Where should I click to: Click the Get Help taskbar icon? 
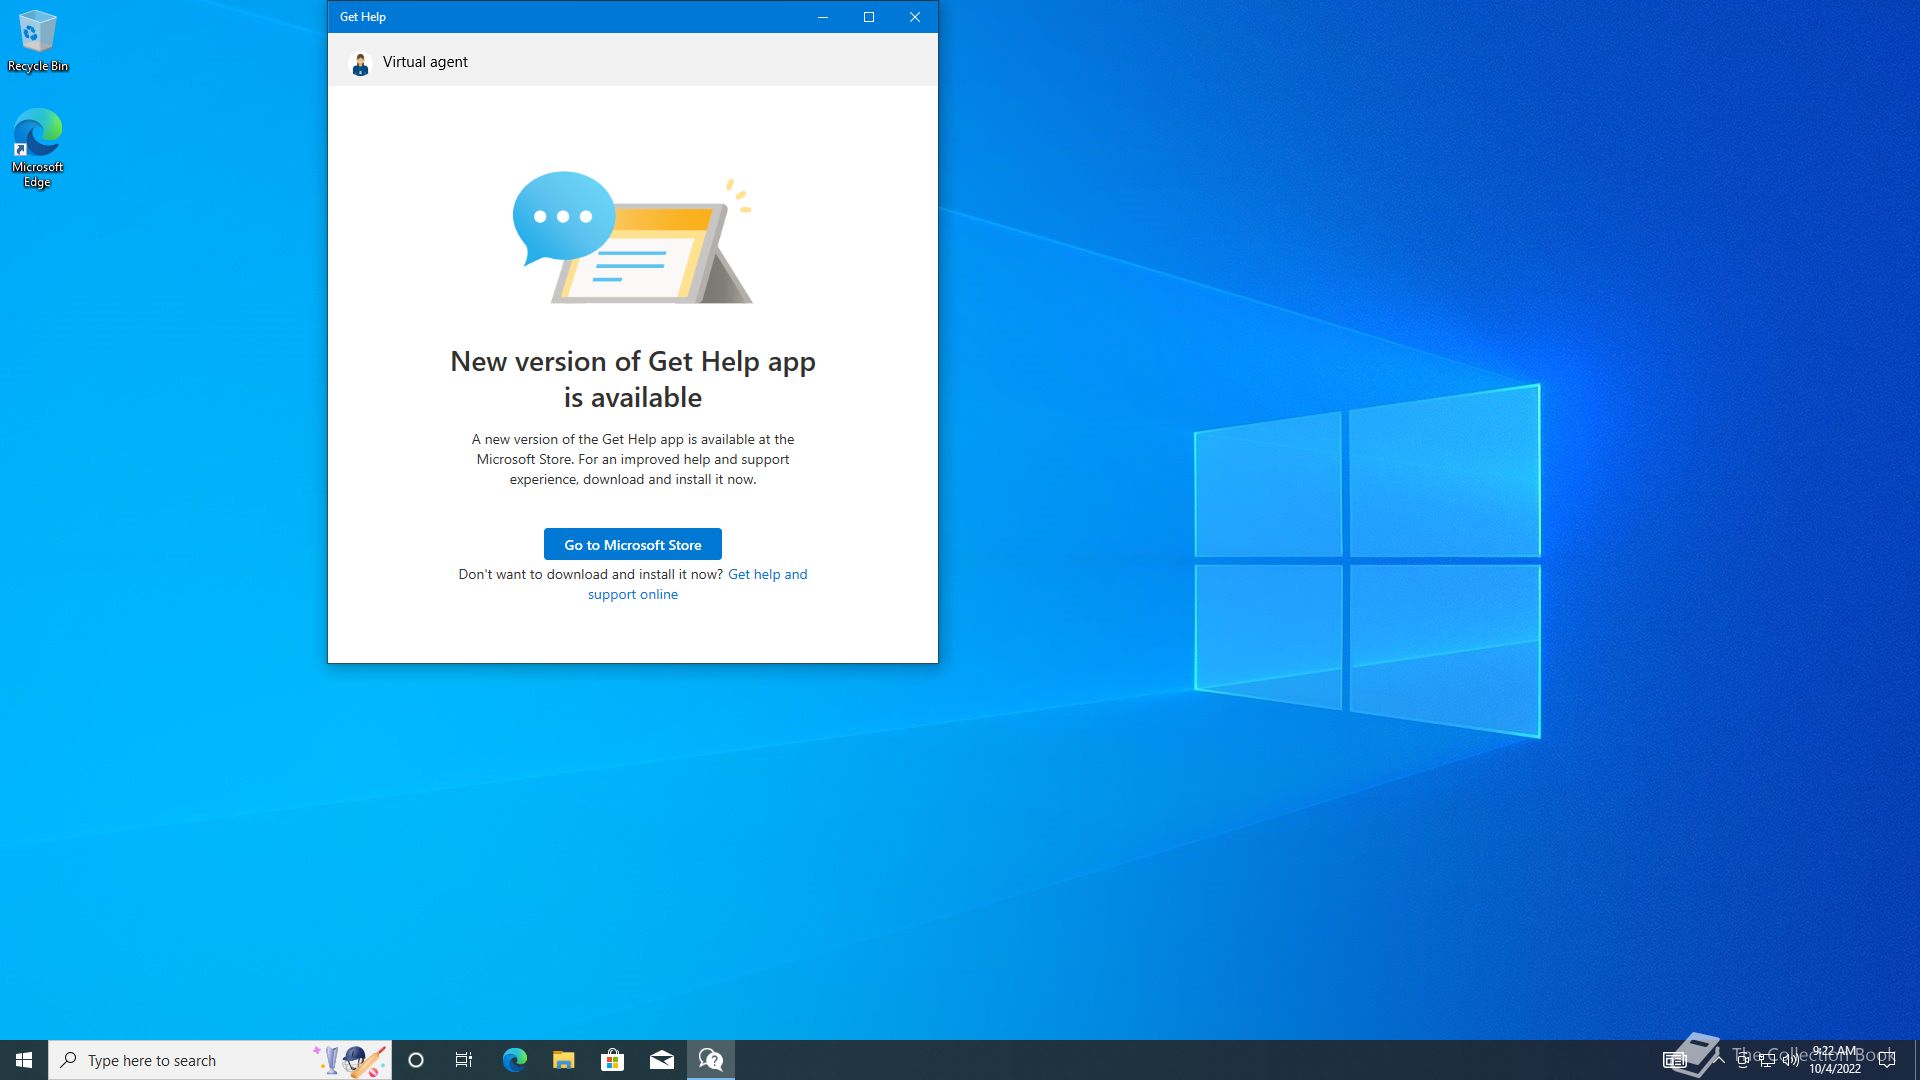click(710, 1060)
